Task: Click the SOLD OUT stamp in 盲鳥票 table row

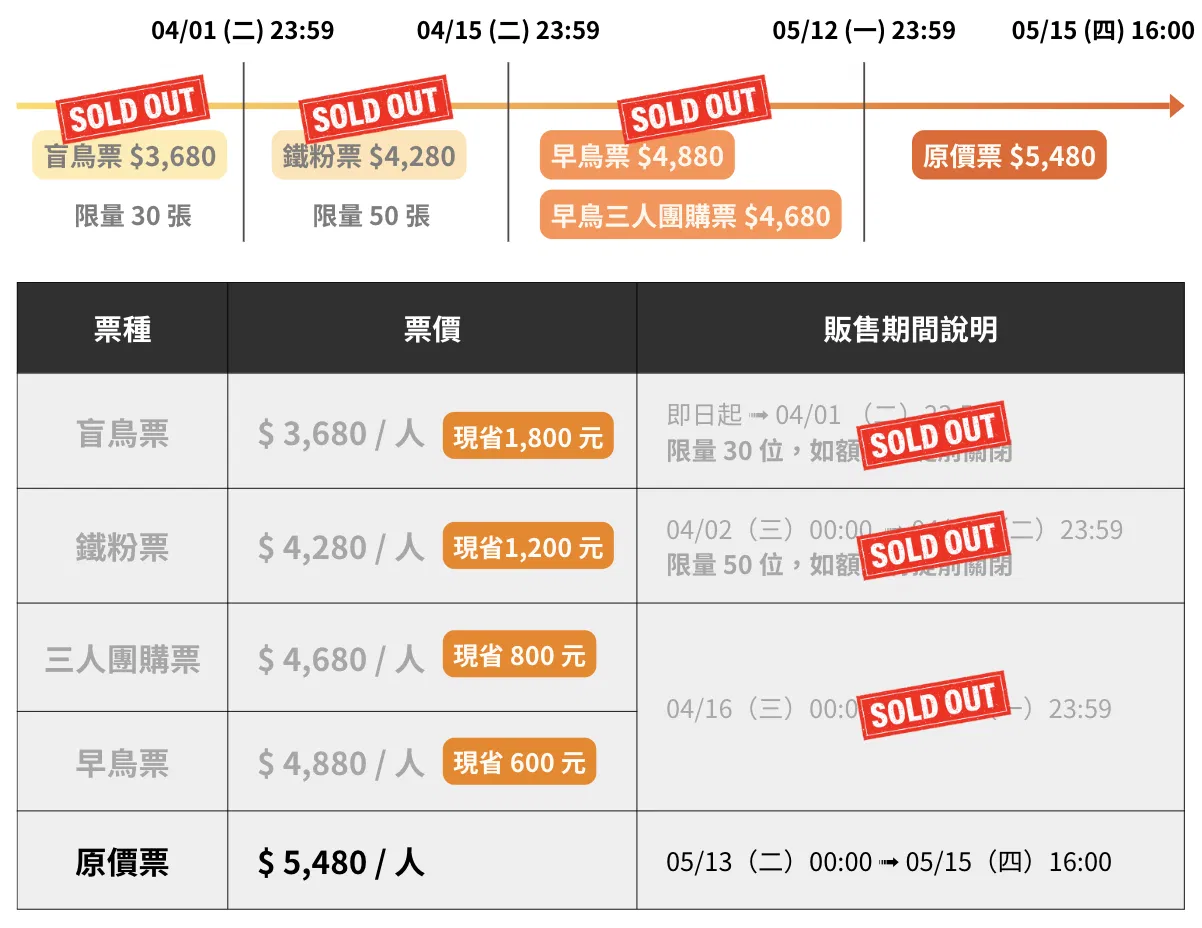Action: 934,435
